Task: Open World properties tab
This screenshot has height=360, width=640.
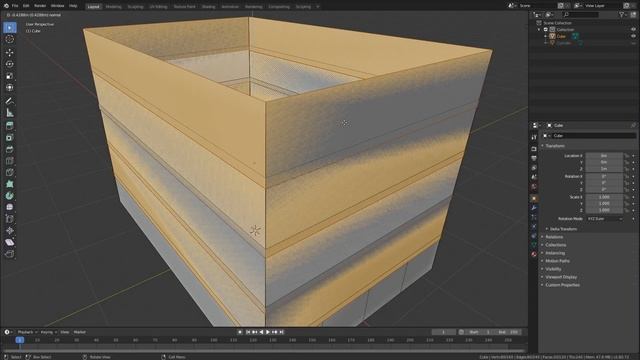Action: point(534,187)
